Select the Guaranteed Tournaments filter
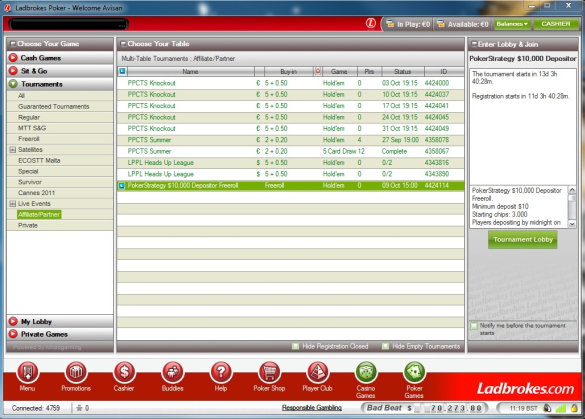 [x=54, y=106]
